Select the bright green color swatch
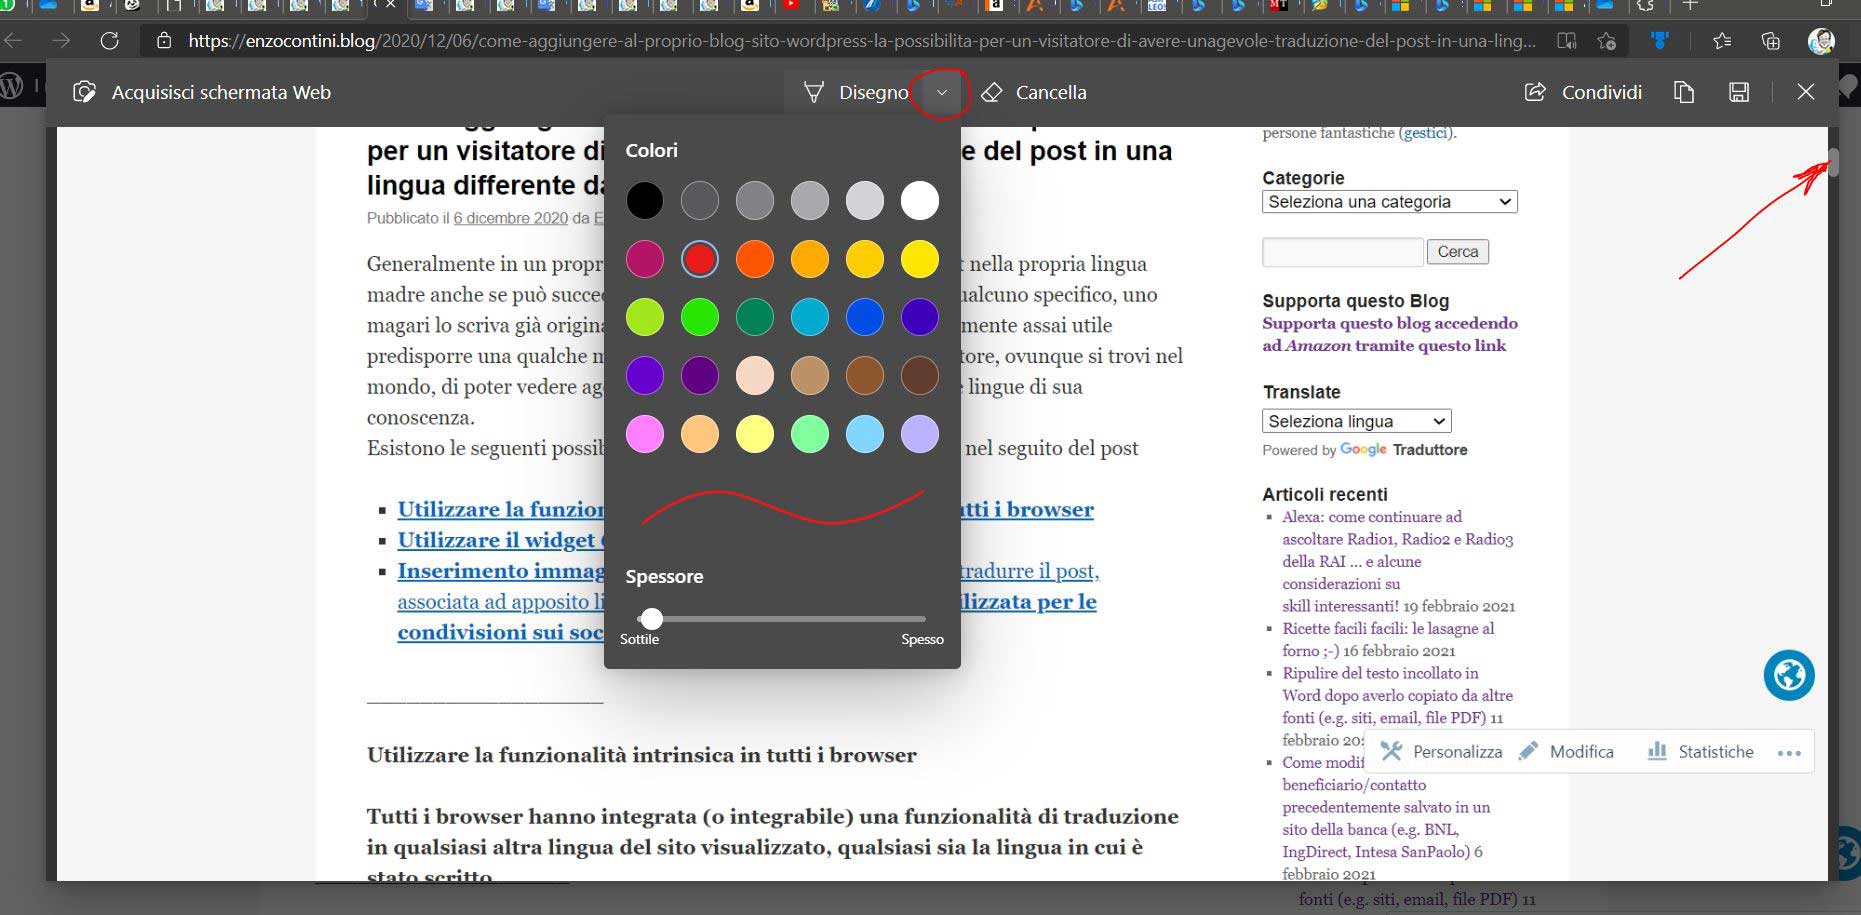The image size is (1861, 915). click(x=700, y=318)
